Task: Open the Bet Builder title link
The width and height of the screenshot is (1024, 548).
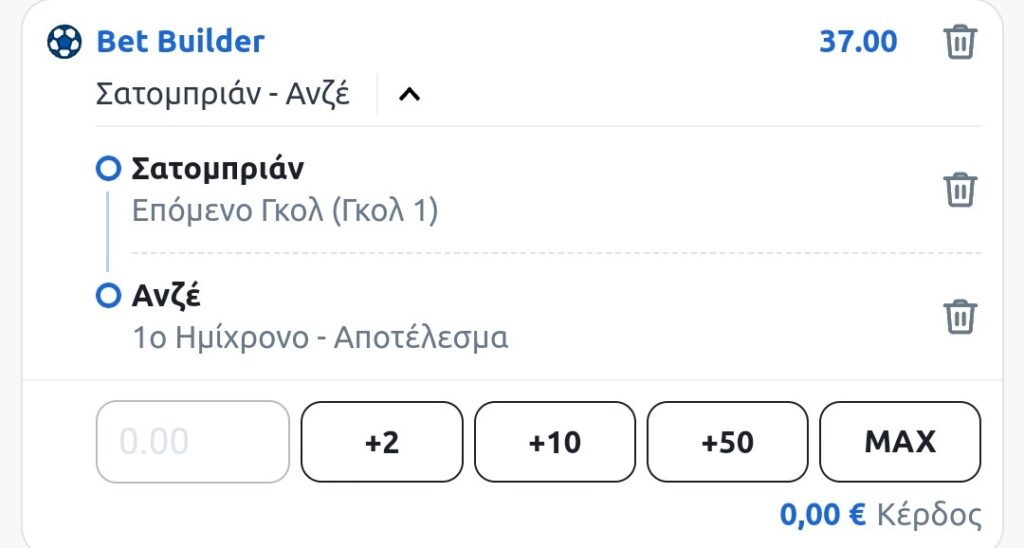Action: (180, 42)
